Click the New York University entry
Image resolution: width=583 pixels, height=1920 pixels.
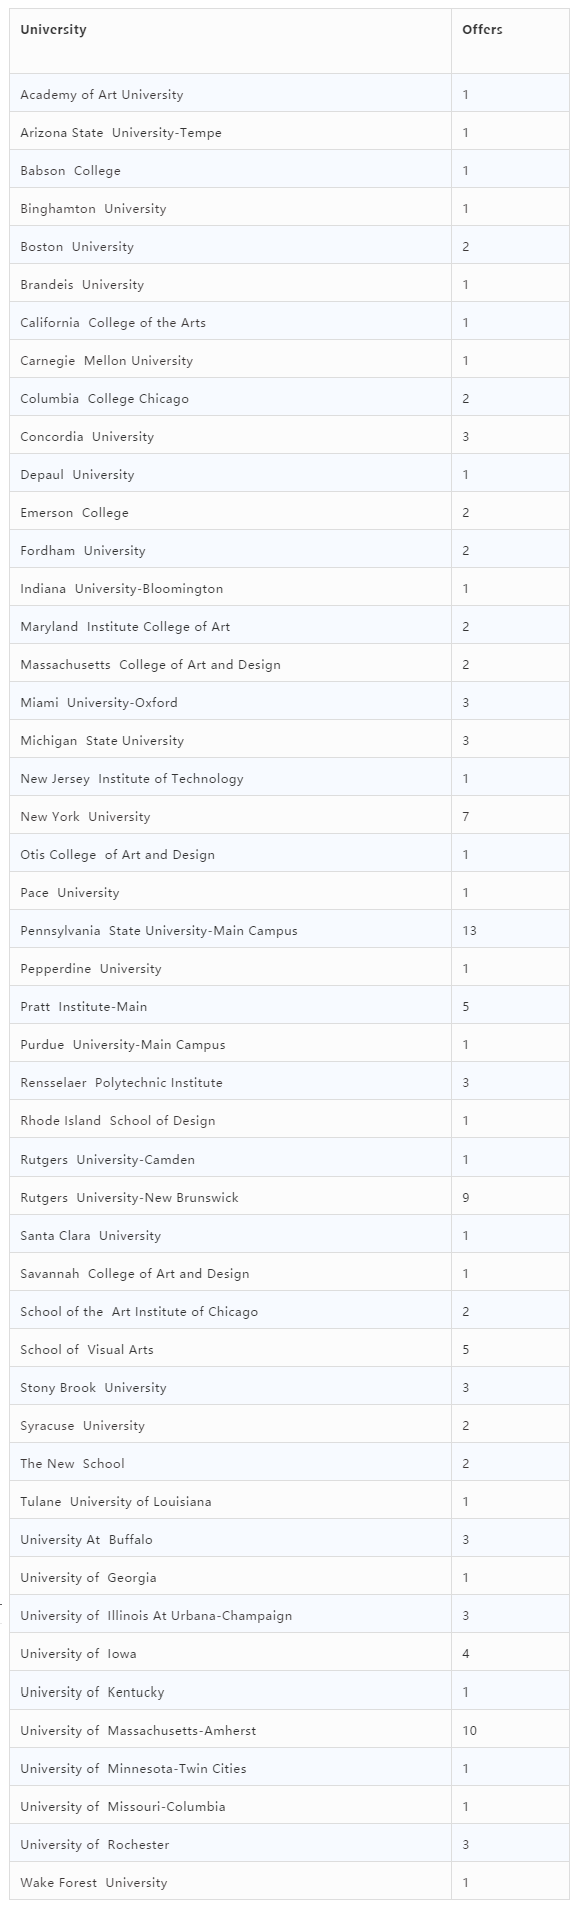click(x=85, y=816)
